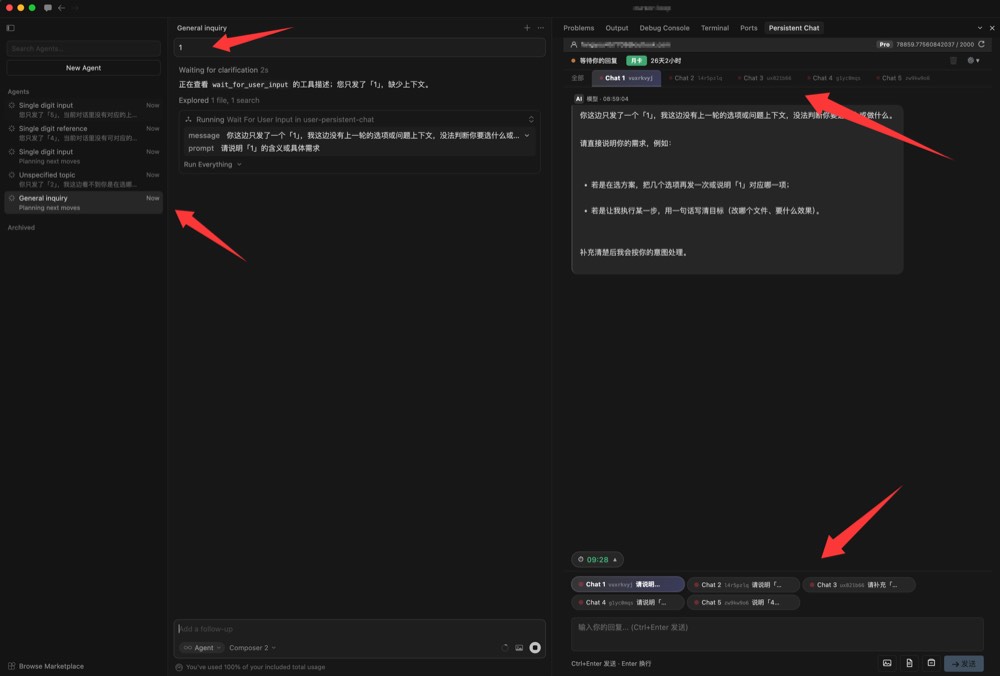Click the file attach icon near send button

pos(909,663)
